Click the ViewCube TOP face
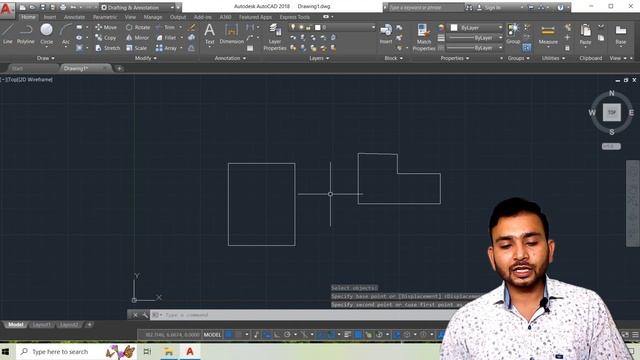Viewport: 640px width, 360px height. pyautogui.click(x=611, y=112)
